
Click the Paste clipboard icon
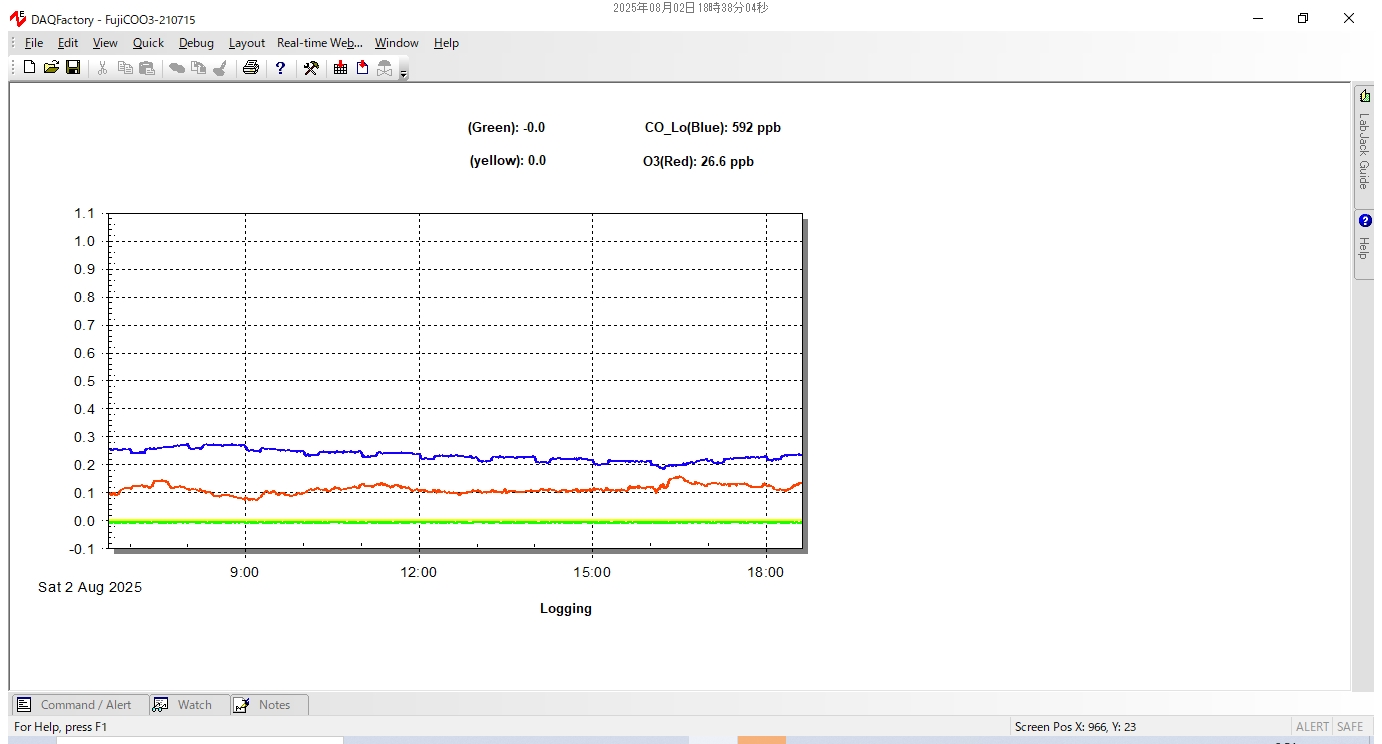point(147,67)
